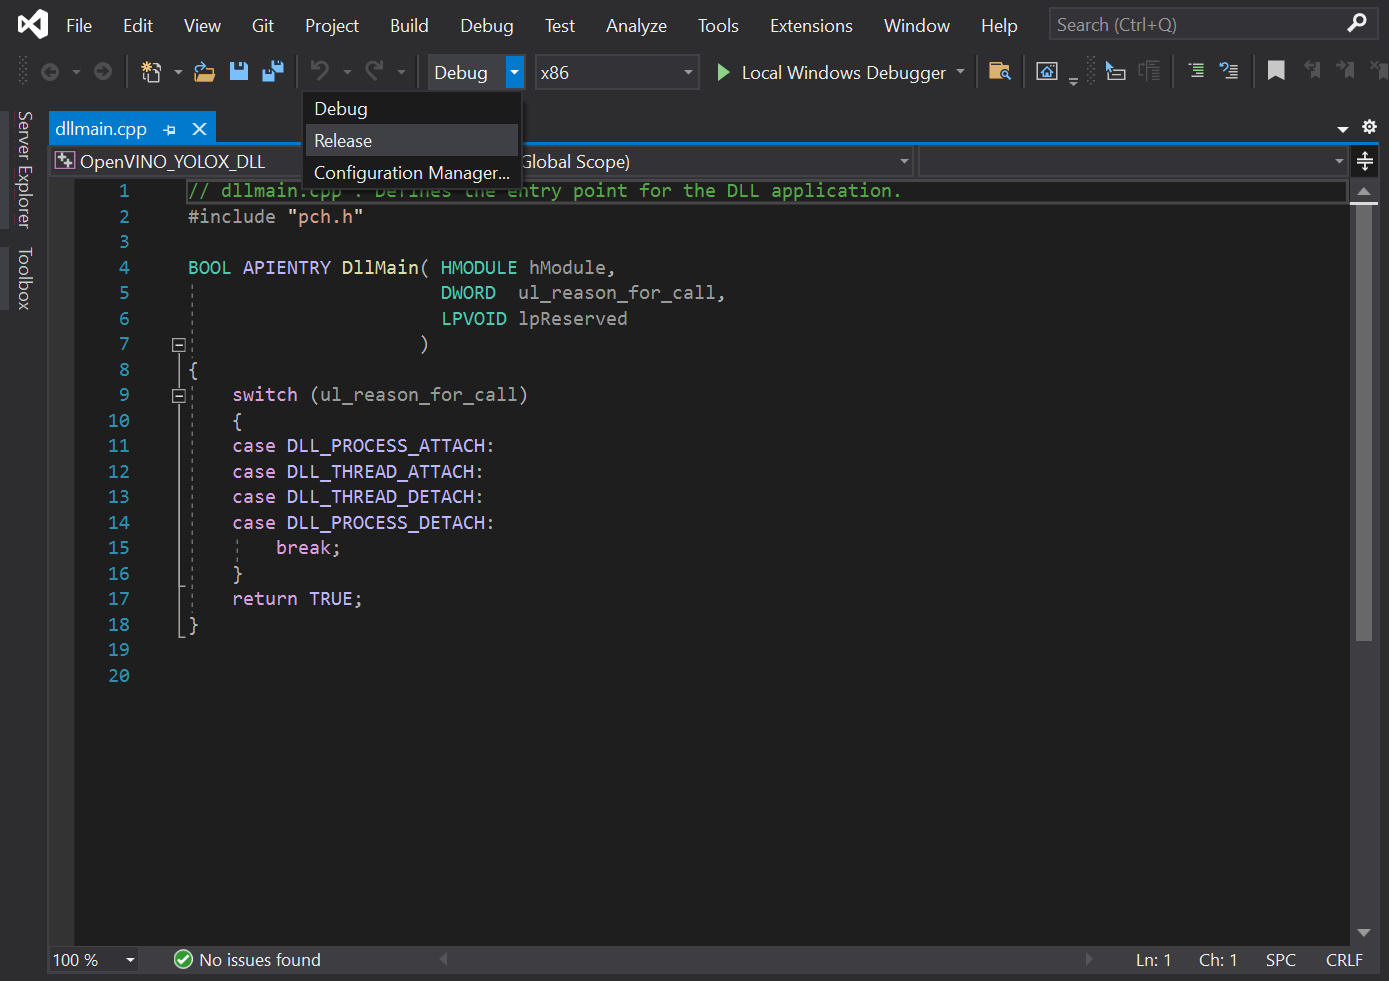
Task: Click the Open File folder icon
Action: point(204,72)
